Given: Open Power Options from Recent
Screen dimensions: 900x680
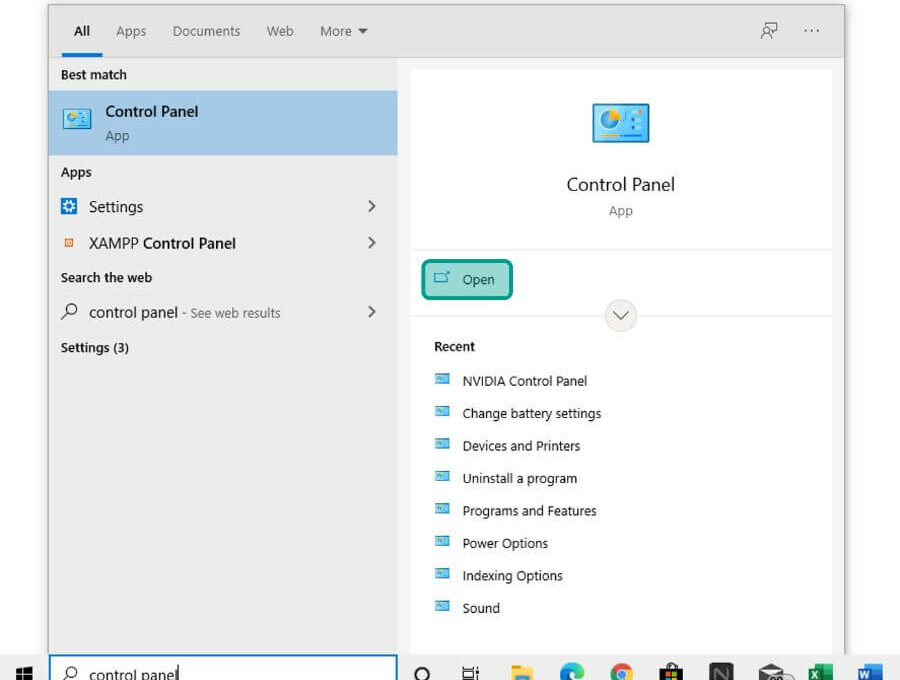Looking at the screenshot, I should (x=505, y=543).
